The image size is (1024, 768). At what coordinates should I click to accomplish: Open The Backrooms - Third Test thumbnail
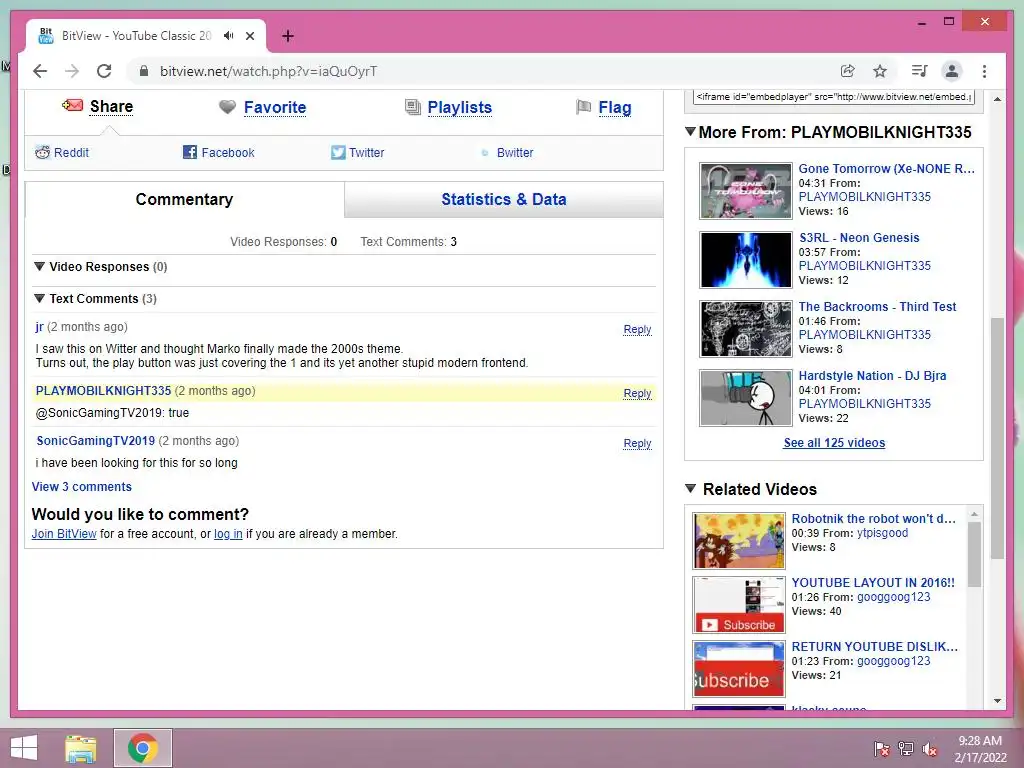745,328
